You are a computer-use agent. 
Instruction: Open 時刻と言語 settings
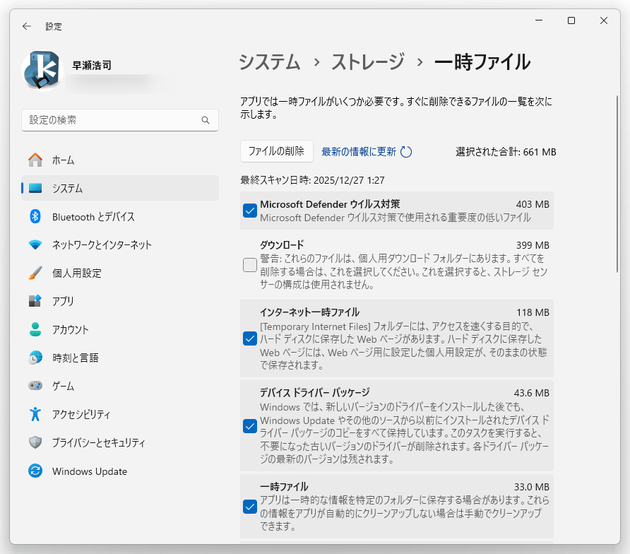(120, 358)
